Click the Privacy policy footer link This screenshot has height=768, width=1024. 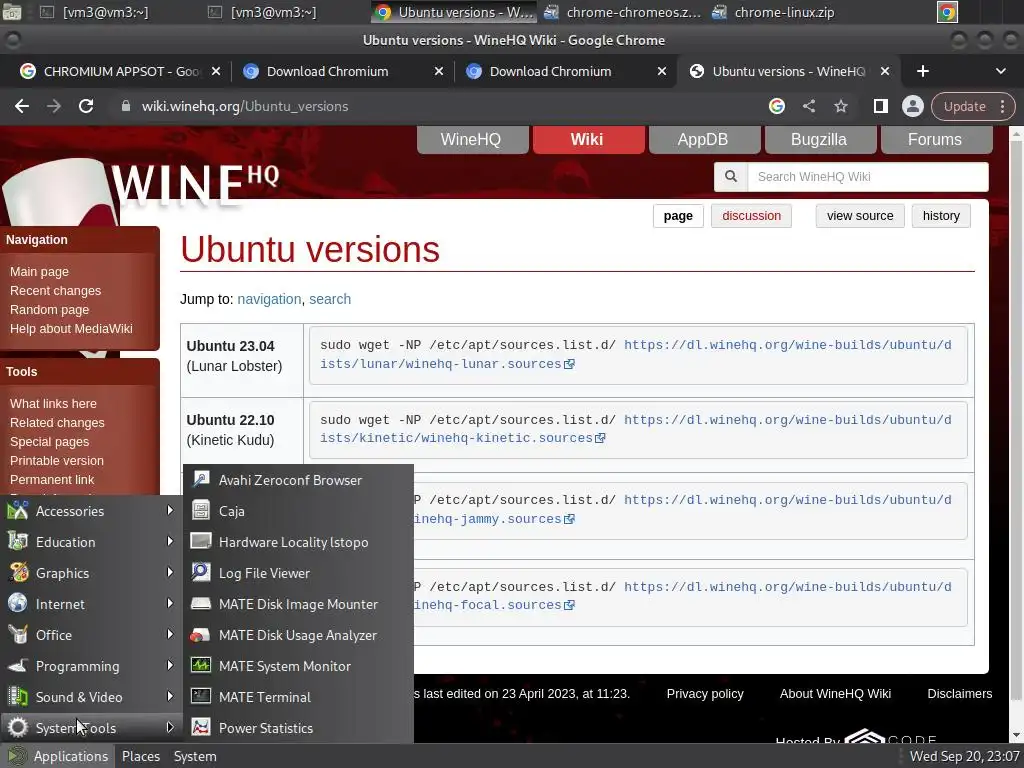pos(705,694)
